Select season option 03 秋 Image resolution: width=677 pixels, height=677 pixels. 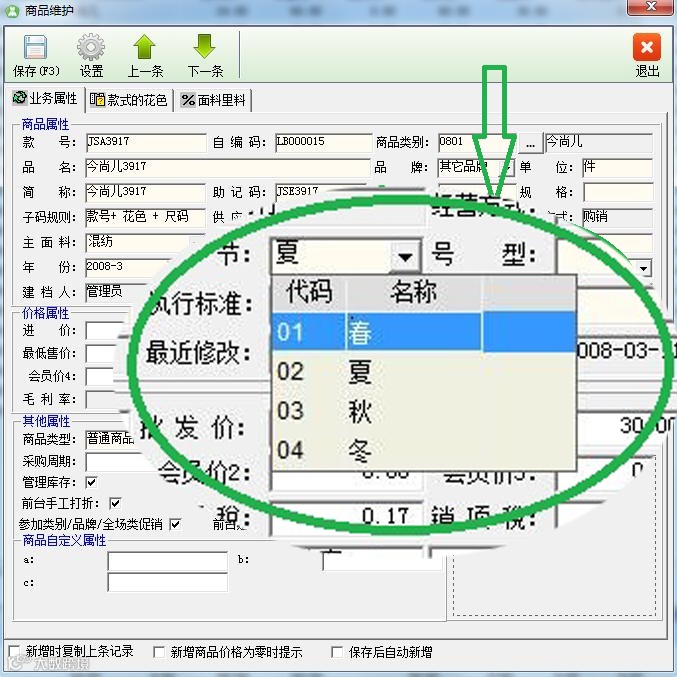click(424, 411)
